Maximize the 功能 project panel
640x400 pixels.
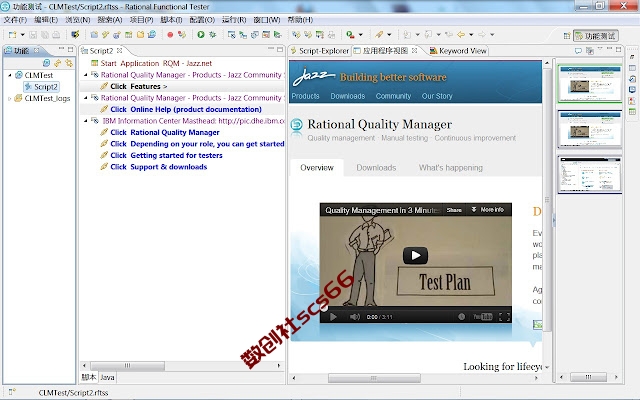tap(70, 49)
